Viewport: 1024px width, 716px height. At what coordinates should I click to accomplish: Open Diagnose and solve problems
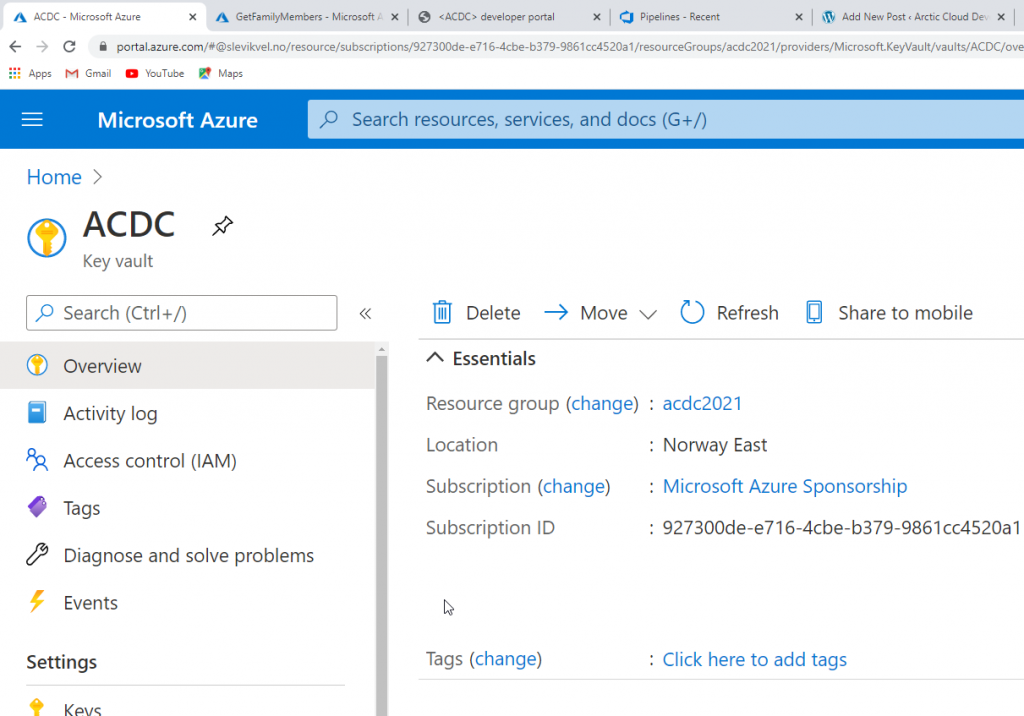point(188,555)
